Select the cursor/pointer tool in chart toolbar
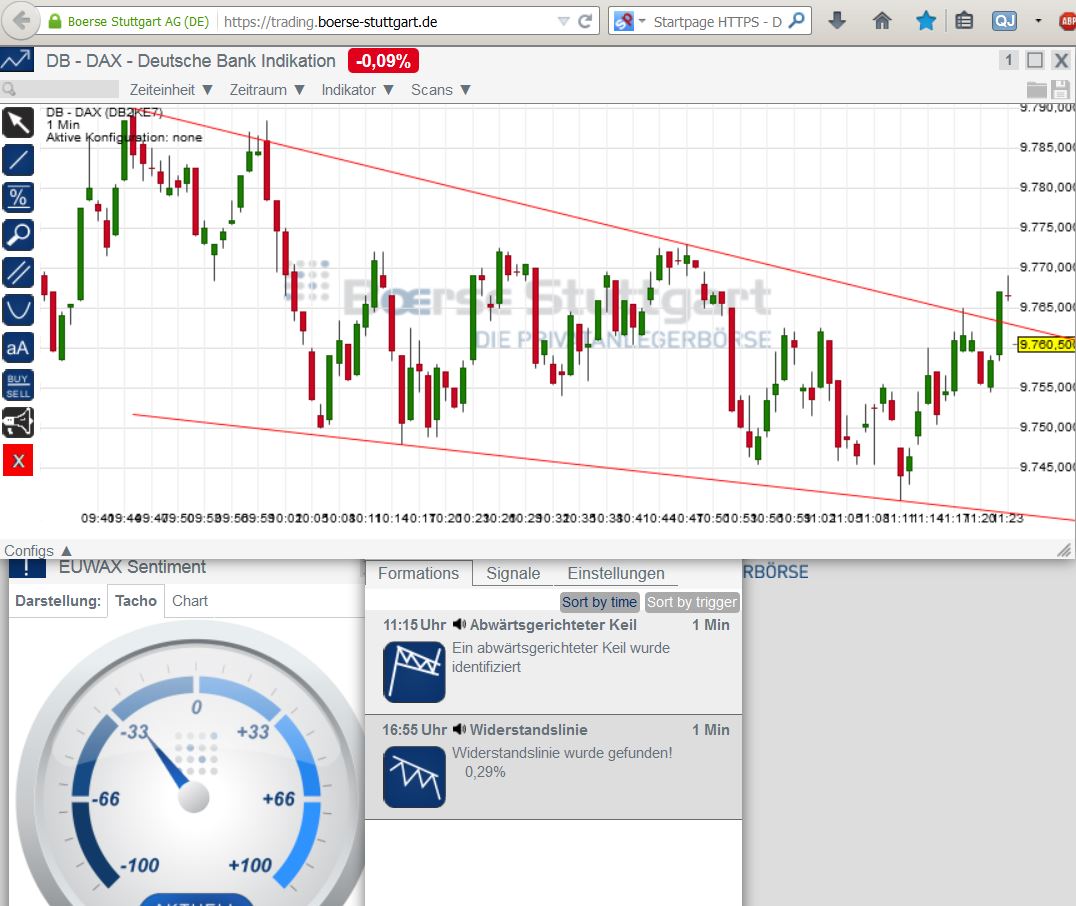Viewport: 1076px width, 906px height. pos(17,122)
